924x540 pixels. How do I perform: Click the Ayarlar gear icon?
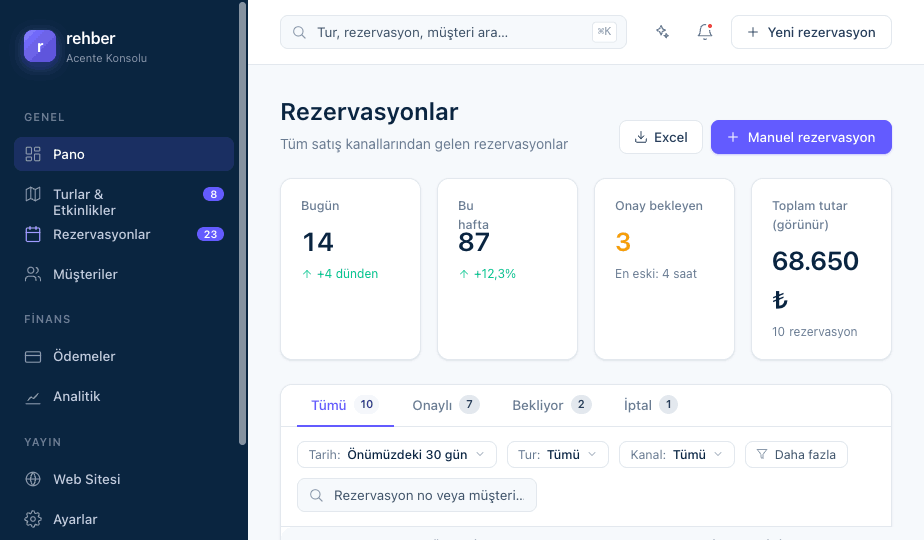coord(33,519)
